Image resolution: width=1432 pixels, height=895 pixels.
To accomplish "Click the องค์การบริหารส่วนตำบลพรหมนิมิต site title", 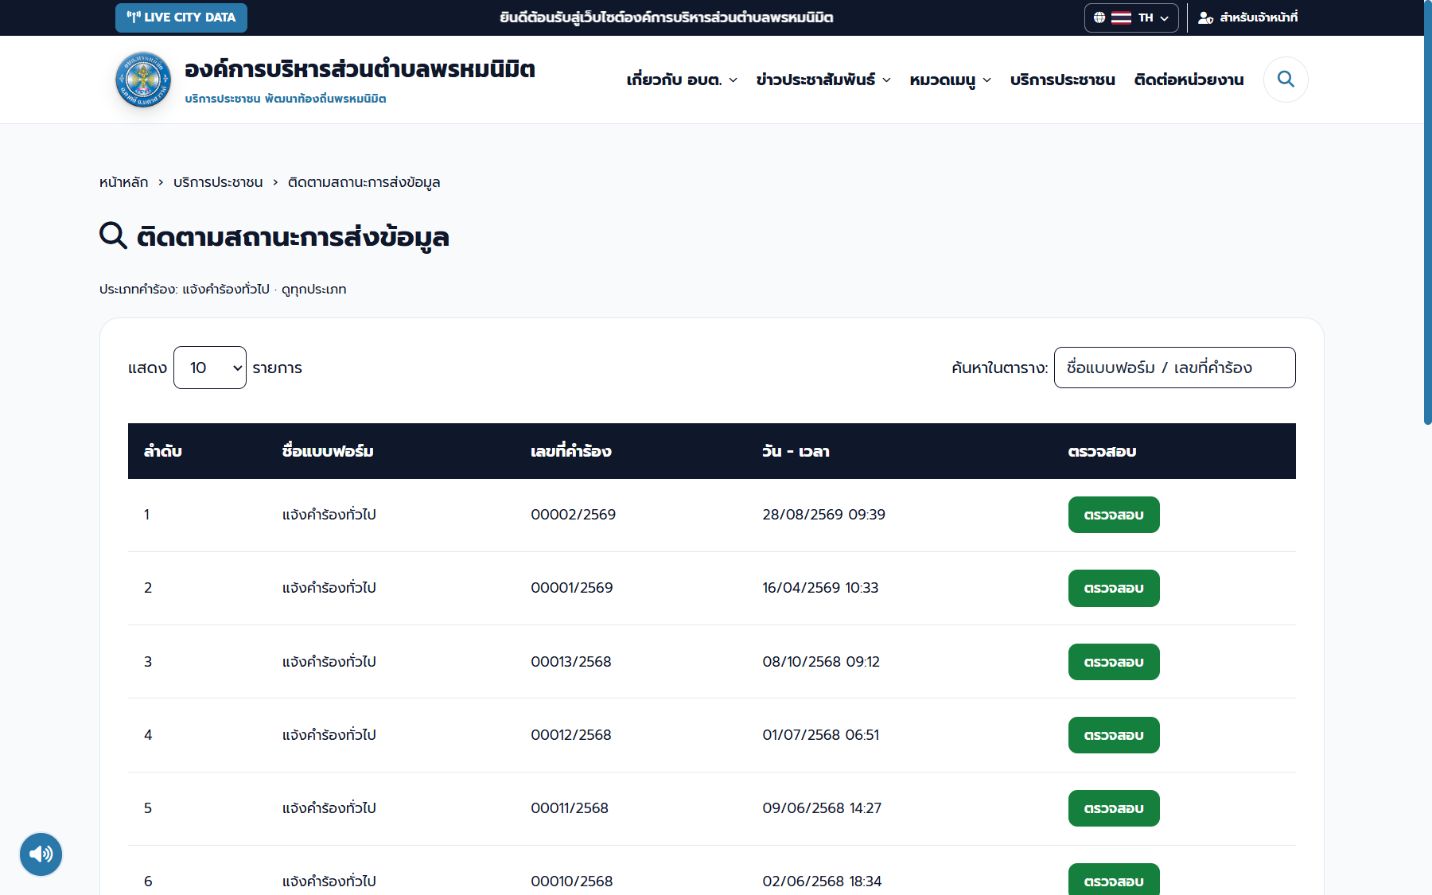I will (360, 69).
